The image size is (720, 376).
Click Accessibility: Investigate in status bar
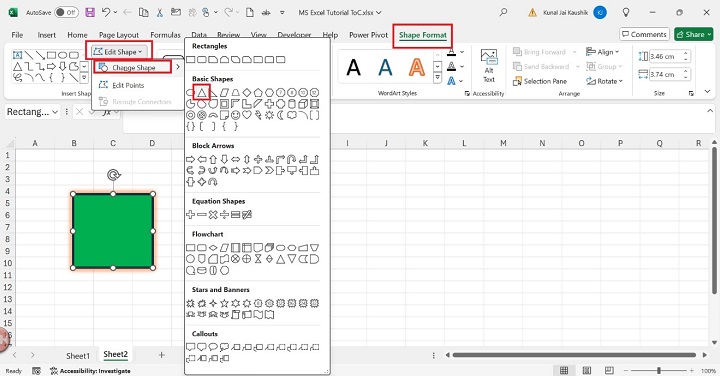(x=90, y=371)
